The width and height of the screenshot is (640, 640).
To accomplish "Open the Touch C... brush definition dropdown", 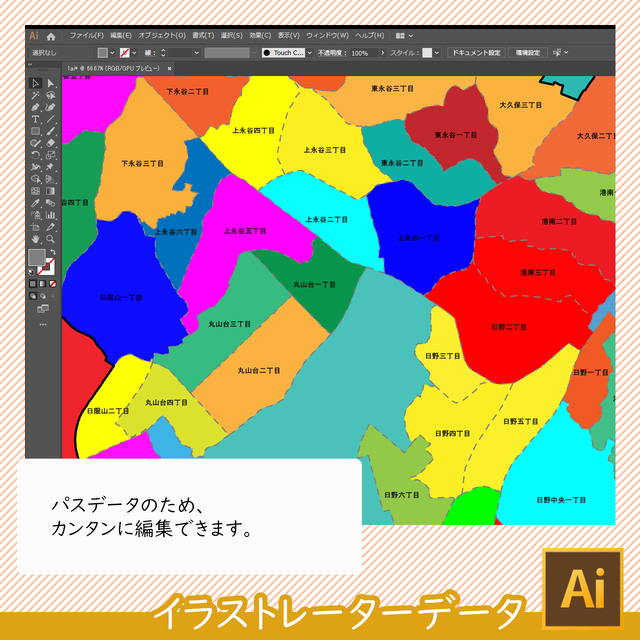I will coord(310,53).
